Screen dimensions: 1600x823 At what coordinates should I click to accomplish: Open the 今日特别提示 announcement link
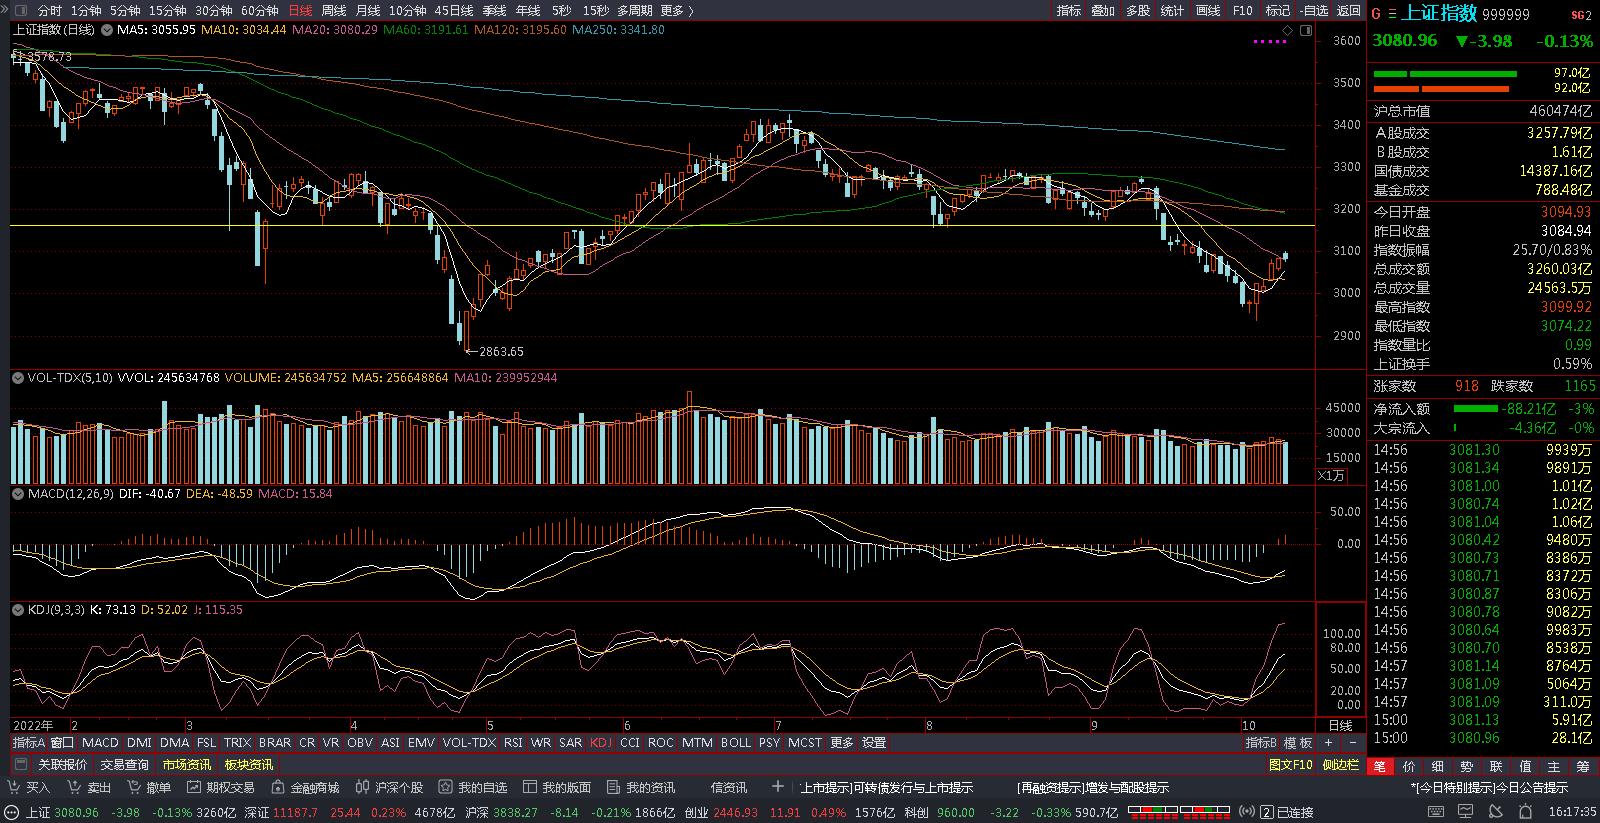(1489, 788)
